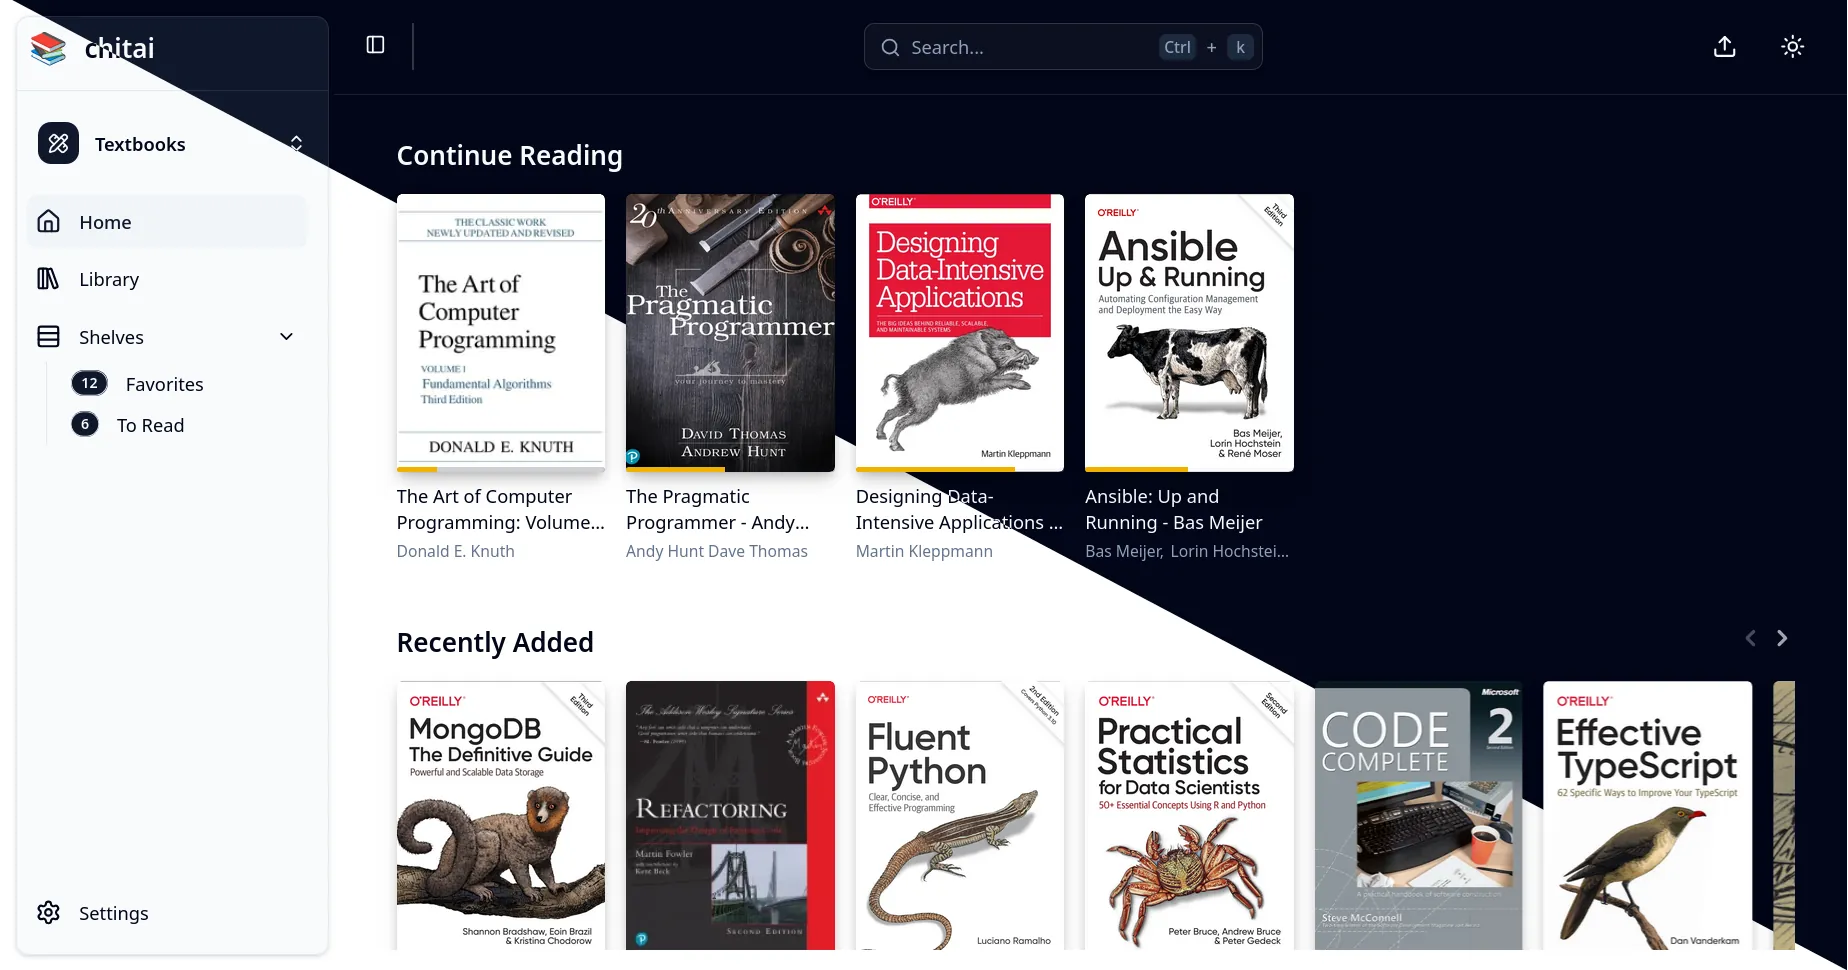Click title Designing Data-Intensive Applications
This screenshot has width=1848, height=970.
[x=959, y=509]
